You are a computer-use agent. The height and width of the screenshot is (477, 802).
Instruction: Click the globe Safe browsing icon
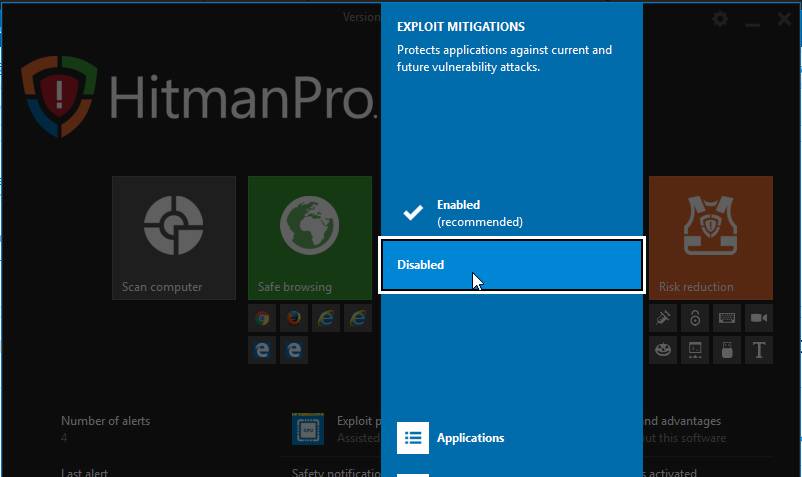coord(309,225)
